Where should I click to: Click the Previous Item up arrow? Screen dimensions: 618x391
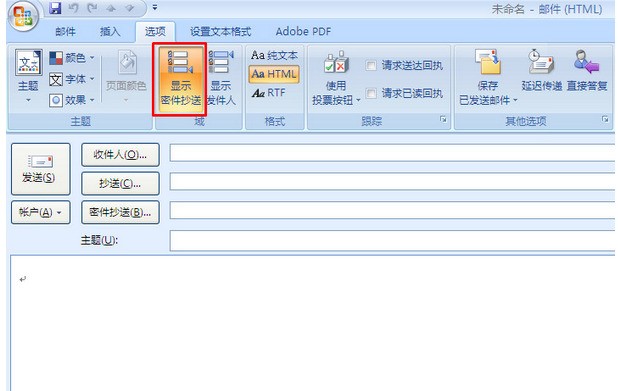click(111, 7)
